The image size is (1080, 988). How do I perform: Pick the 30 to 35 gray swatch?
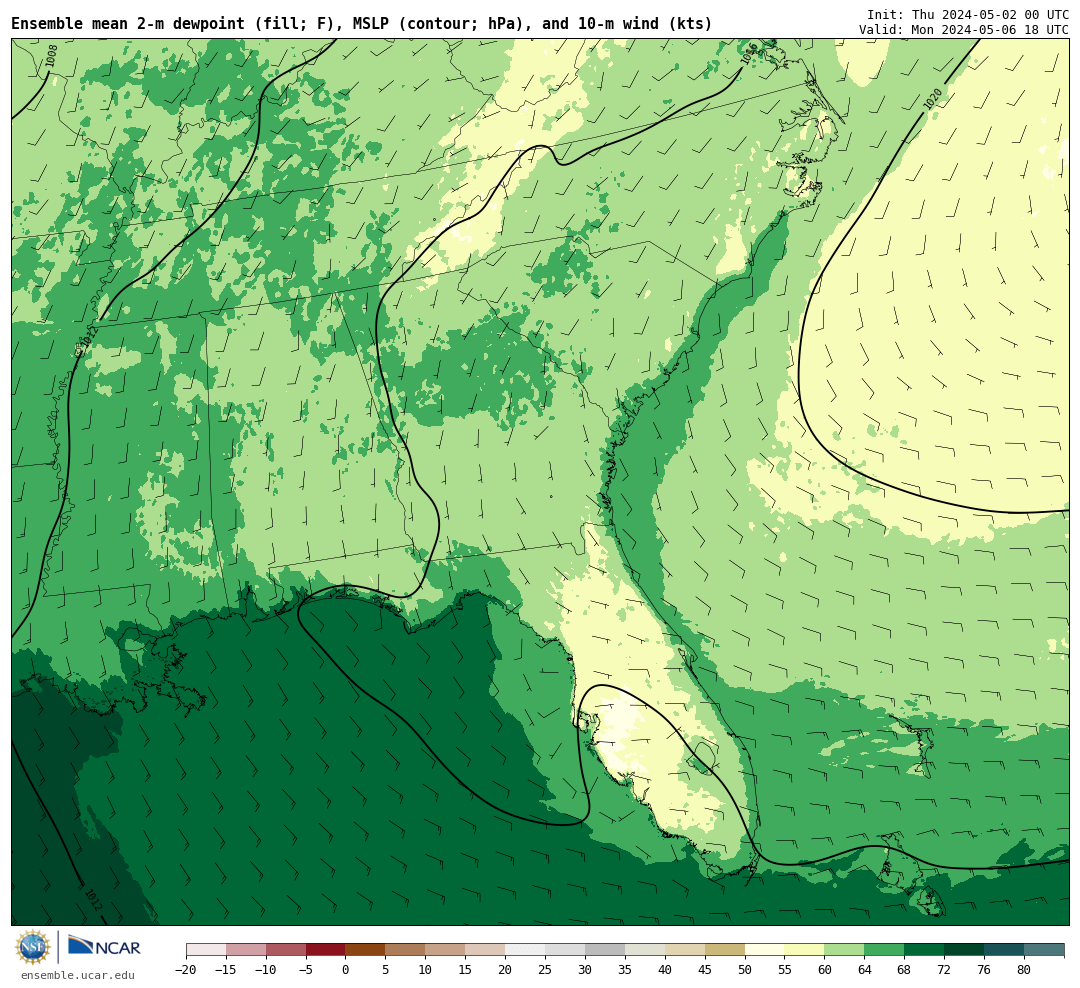pyautogui.click(x=605, y=950)
